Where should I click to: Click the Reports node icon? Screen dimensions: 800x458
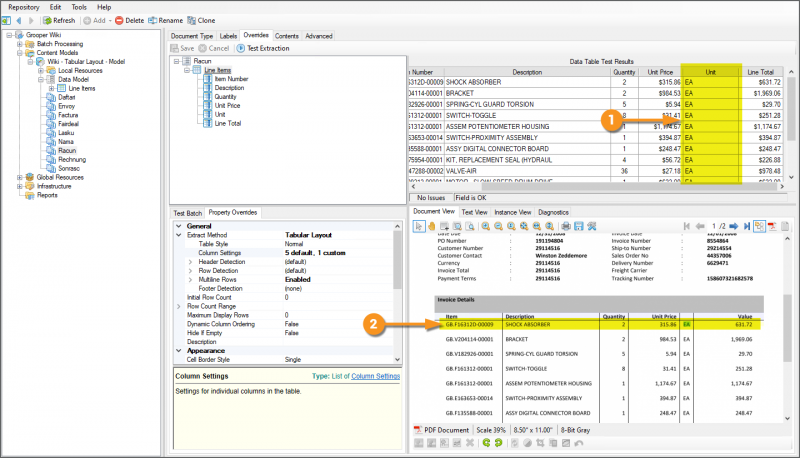click(30, 195)
